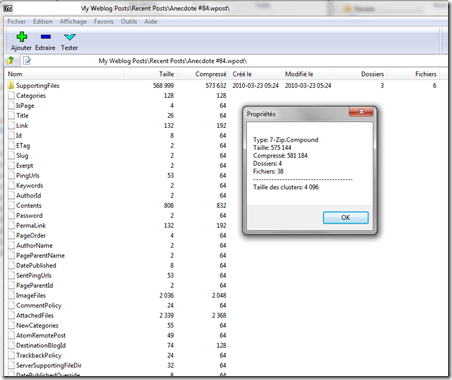
Task: Click the 568 999 size value
Action: (x=163, y=86)
